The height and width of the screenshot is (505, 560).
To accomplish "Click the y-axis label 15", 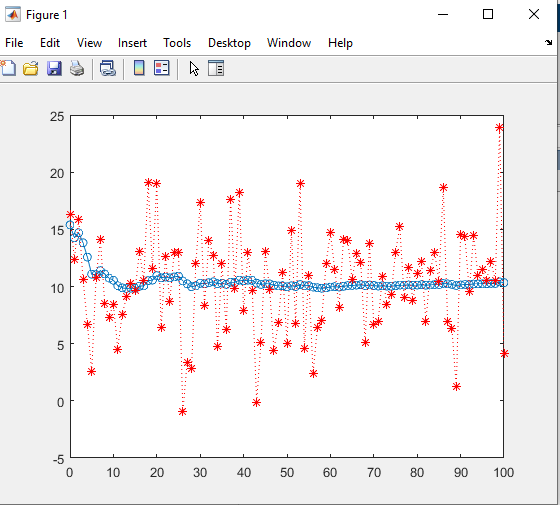I will coord(57,231).
